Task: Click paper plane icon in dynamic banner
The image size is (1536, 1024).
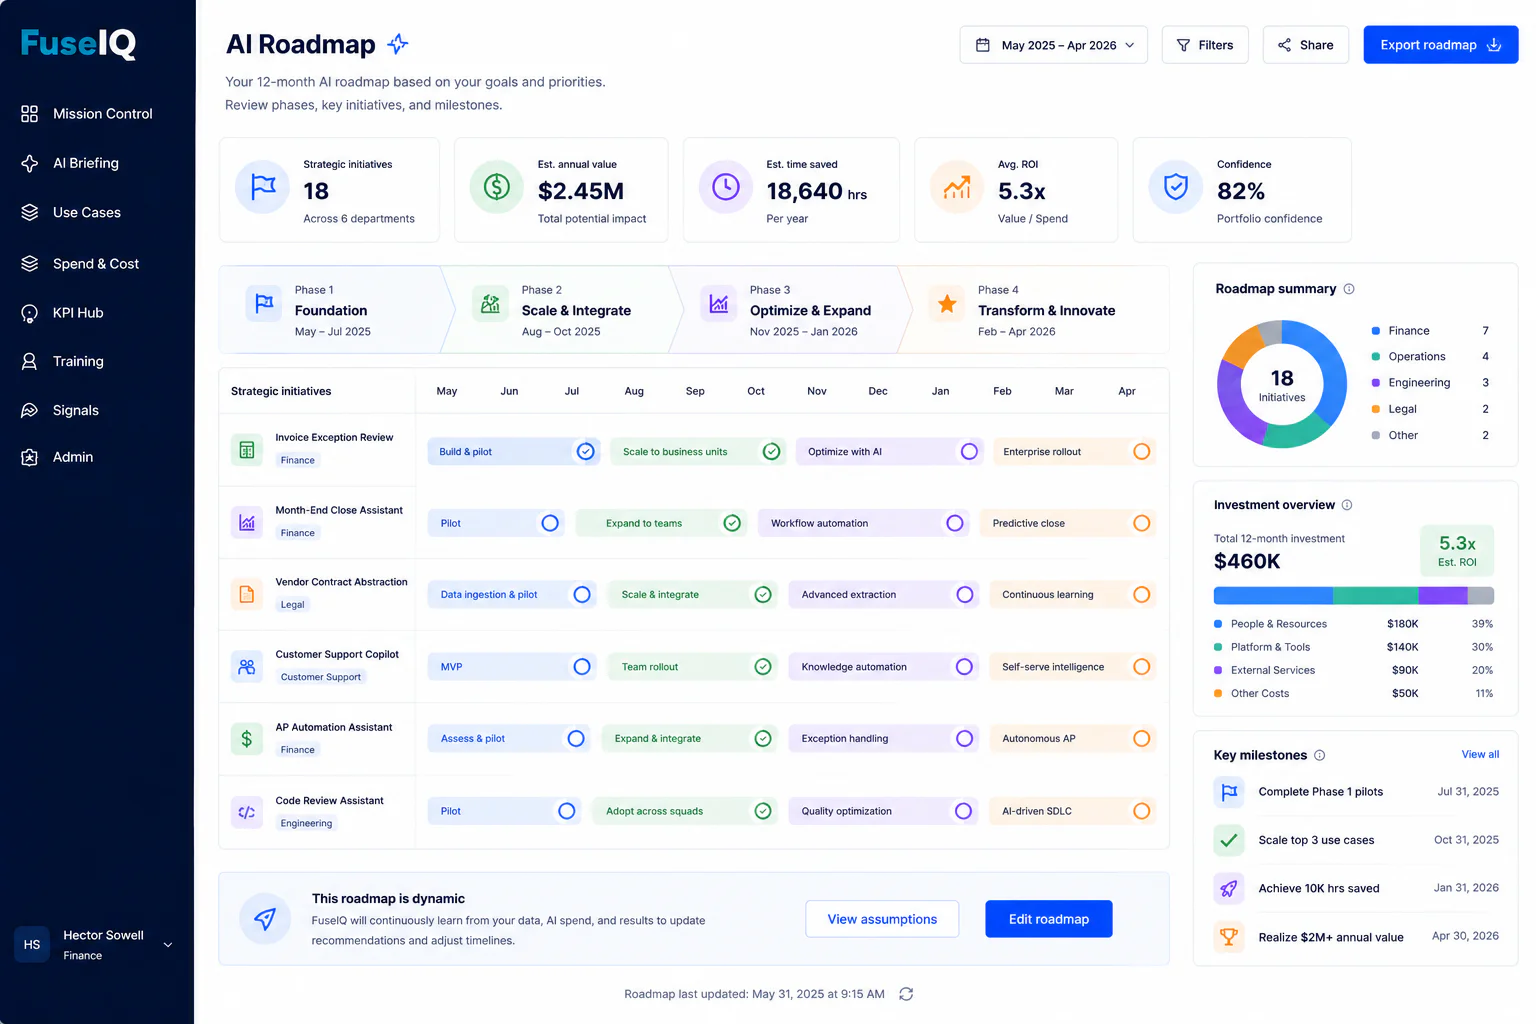Action: 265,919
